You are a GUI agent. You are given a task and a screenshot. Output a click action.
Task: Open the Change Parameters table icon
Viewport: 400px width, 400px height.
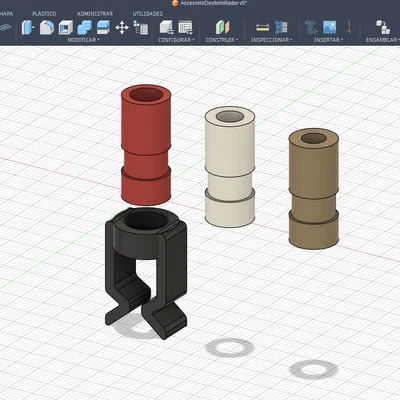[x=141, y=27]
